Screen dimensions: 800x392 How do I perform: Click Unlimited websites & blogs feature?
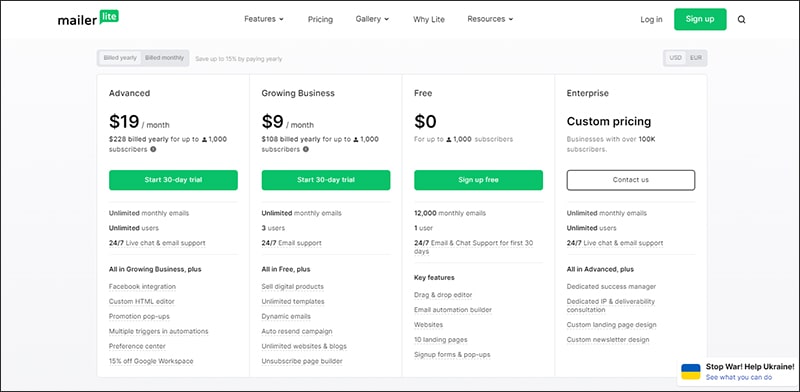[304, 346]
